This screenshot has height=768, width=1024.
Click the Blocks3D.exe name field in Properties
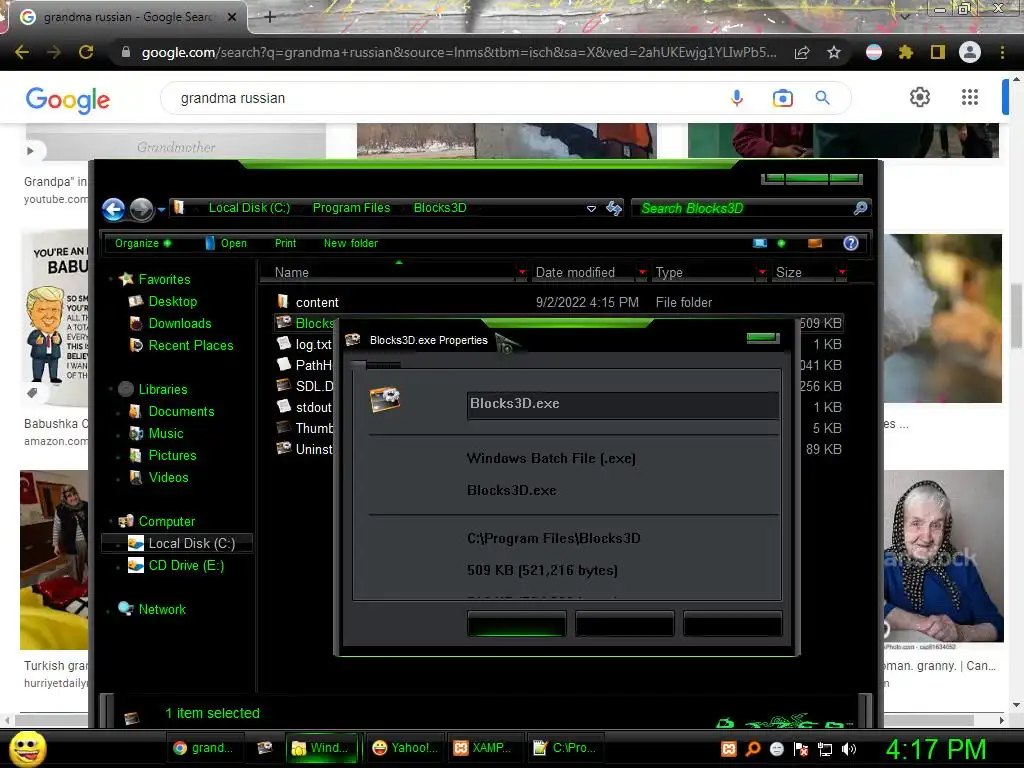(622, 404)
